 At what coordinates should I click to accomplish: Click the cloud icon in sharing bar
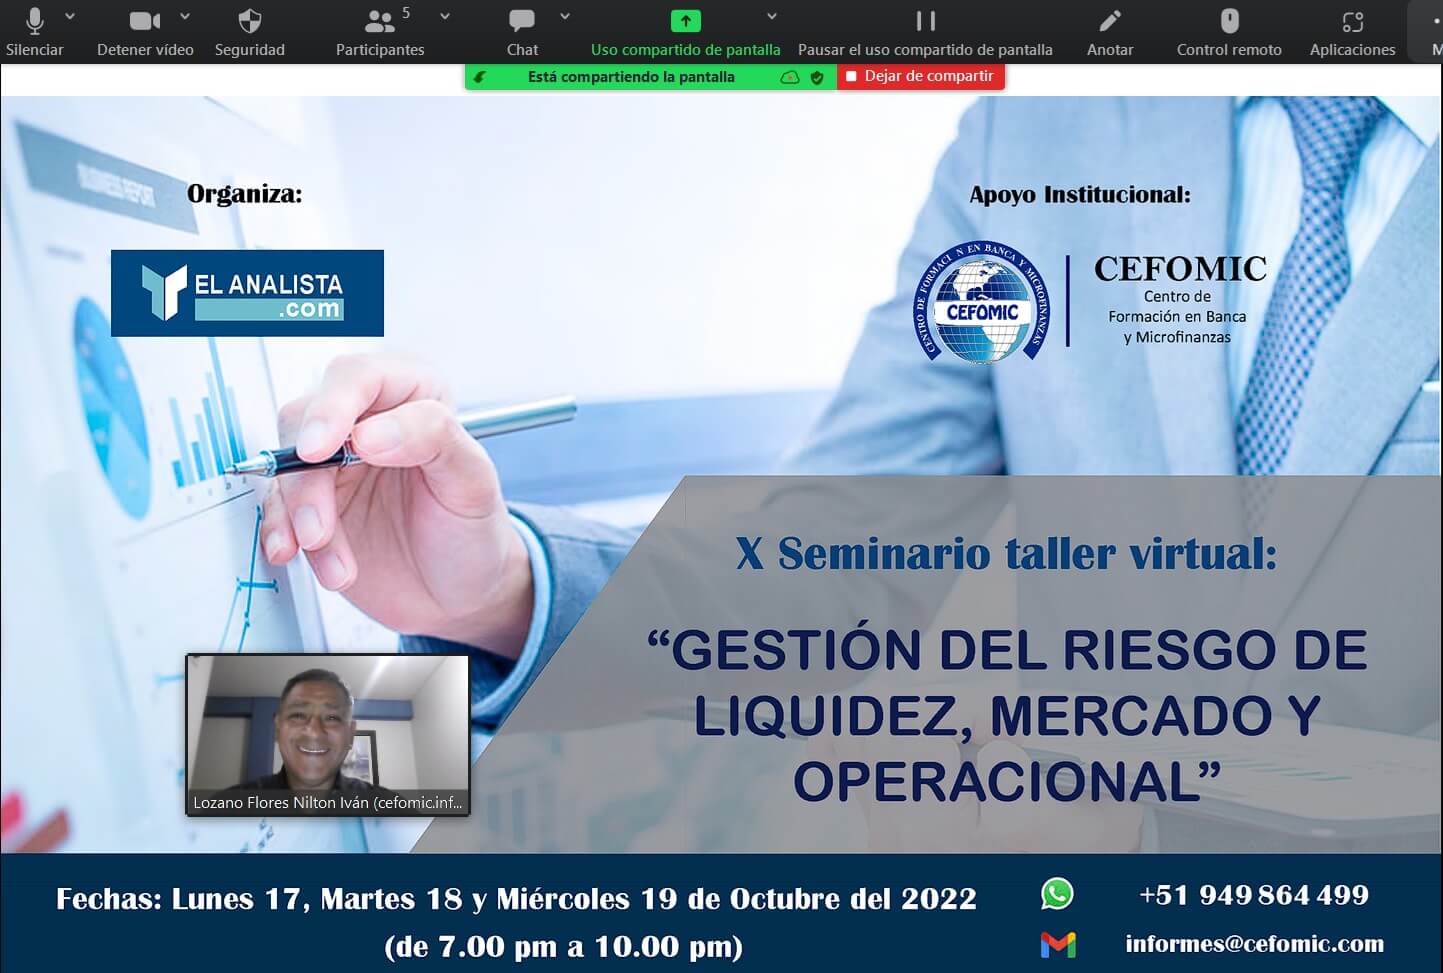coord(790,77)
